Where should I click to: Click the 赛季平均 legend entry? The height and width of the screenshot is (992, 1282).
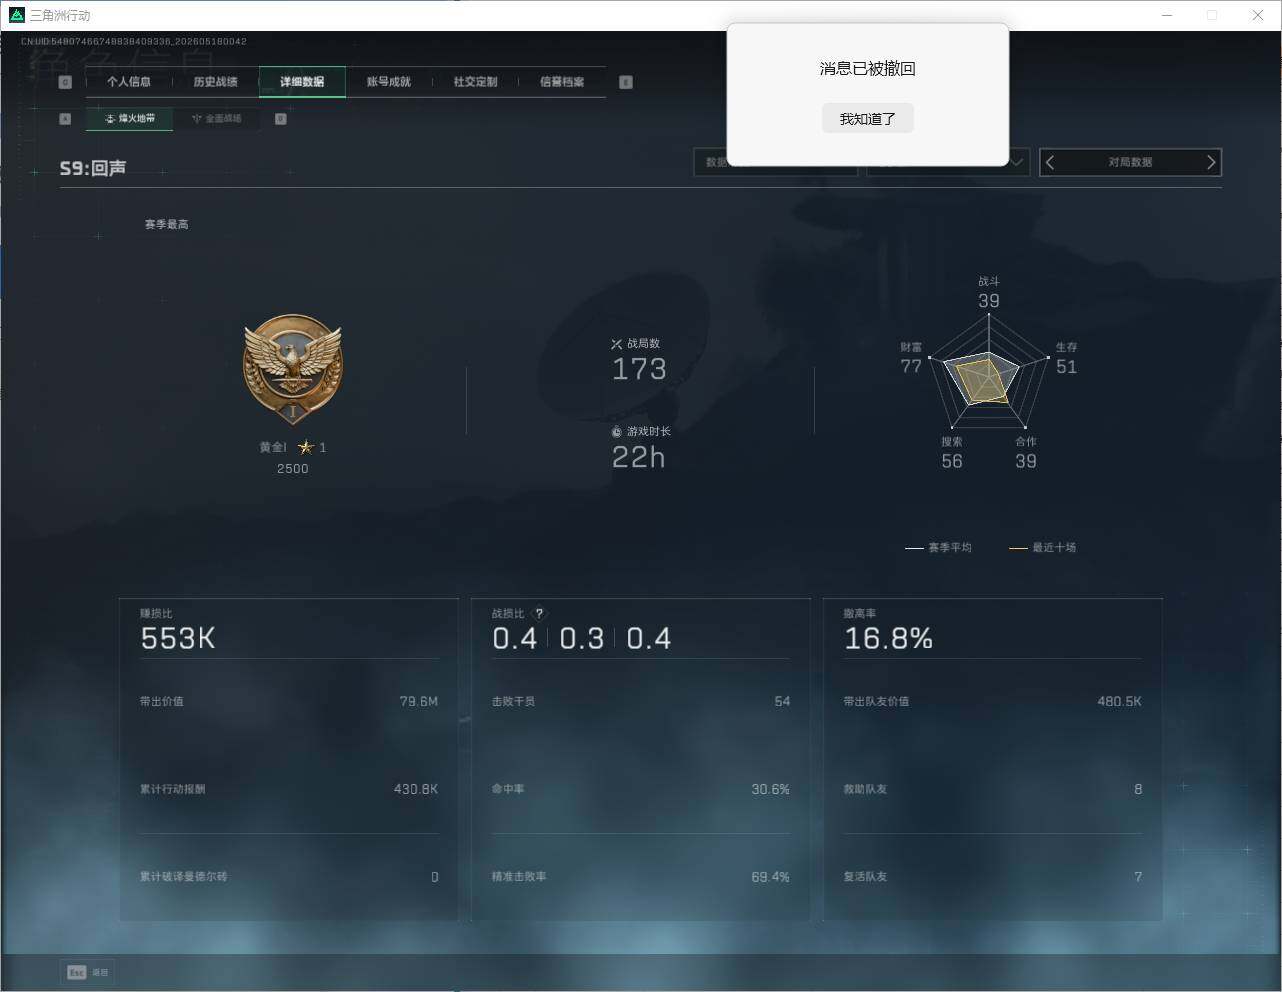click(938, 548)
